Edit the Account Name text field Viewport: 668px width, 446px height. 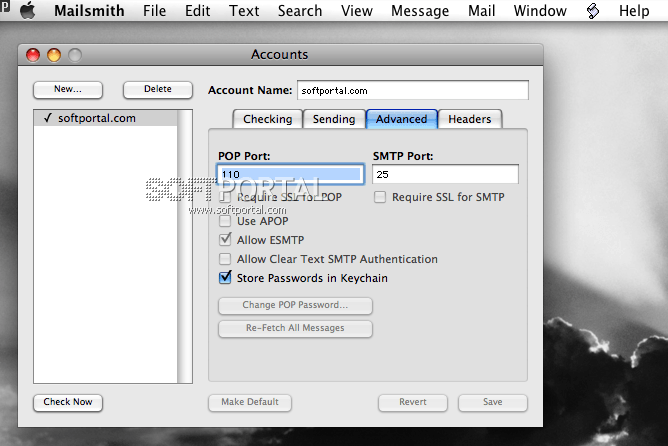(x=412, y=90)
